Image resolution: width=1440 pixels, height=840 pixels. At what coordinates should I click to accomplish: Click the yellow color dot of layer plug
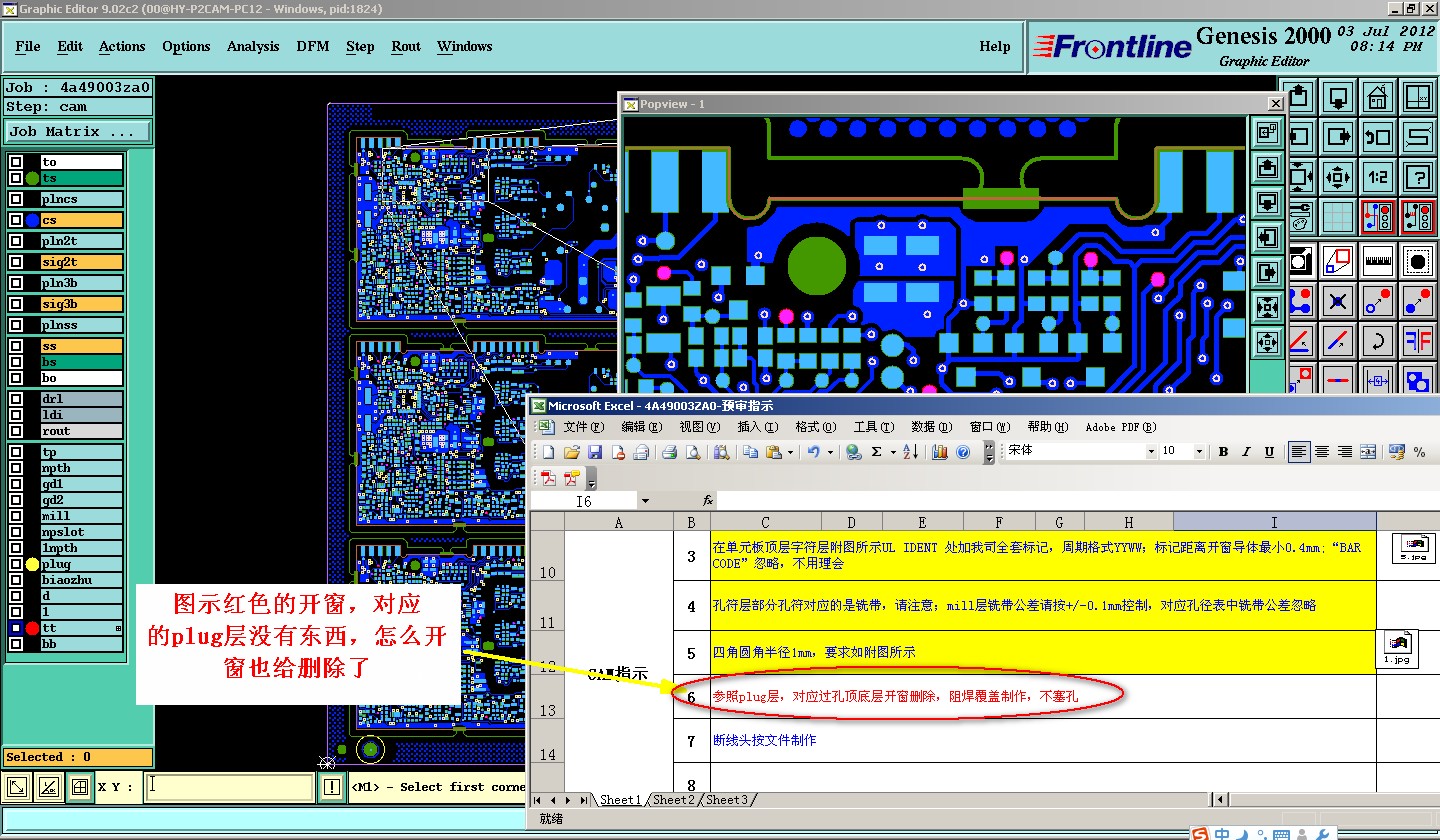(32, 564)
